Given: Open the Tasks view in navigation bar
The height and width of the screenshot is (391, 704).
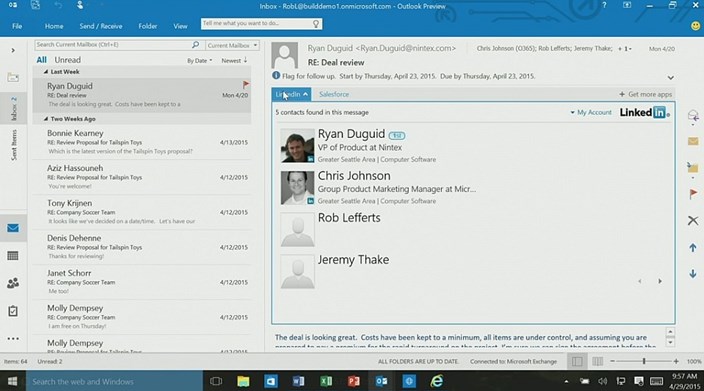Looking at the screenshot, I should [13, 311].
